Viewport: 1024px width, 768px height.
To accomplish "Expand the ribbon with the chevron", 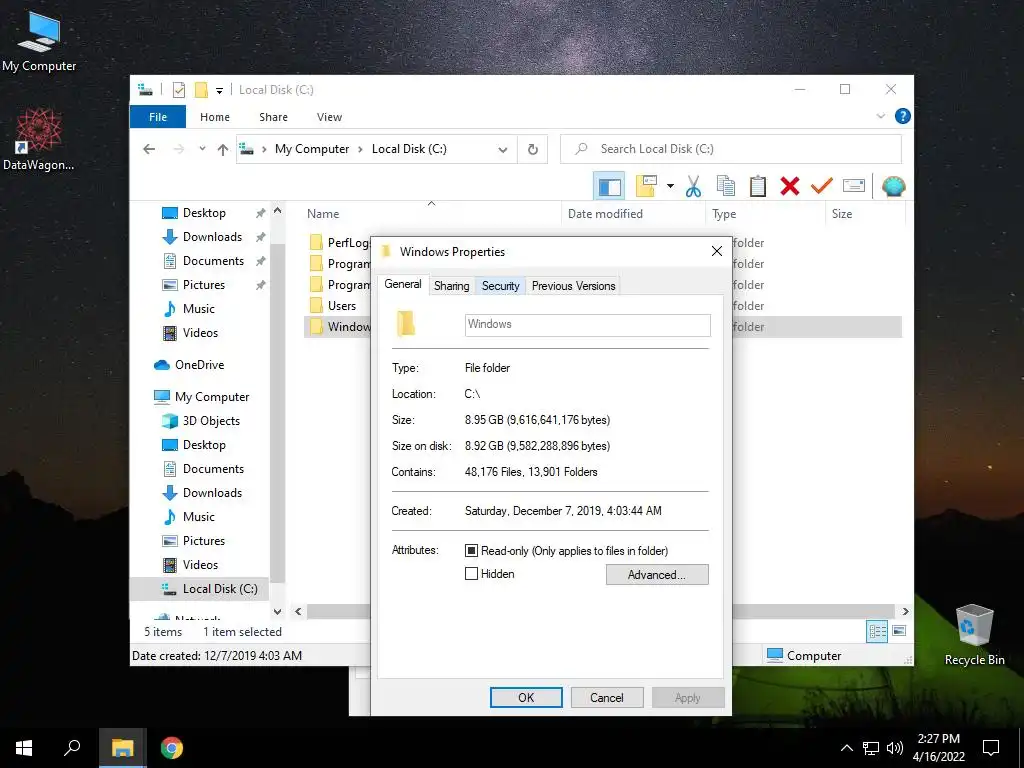I will point(881,116).
